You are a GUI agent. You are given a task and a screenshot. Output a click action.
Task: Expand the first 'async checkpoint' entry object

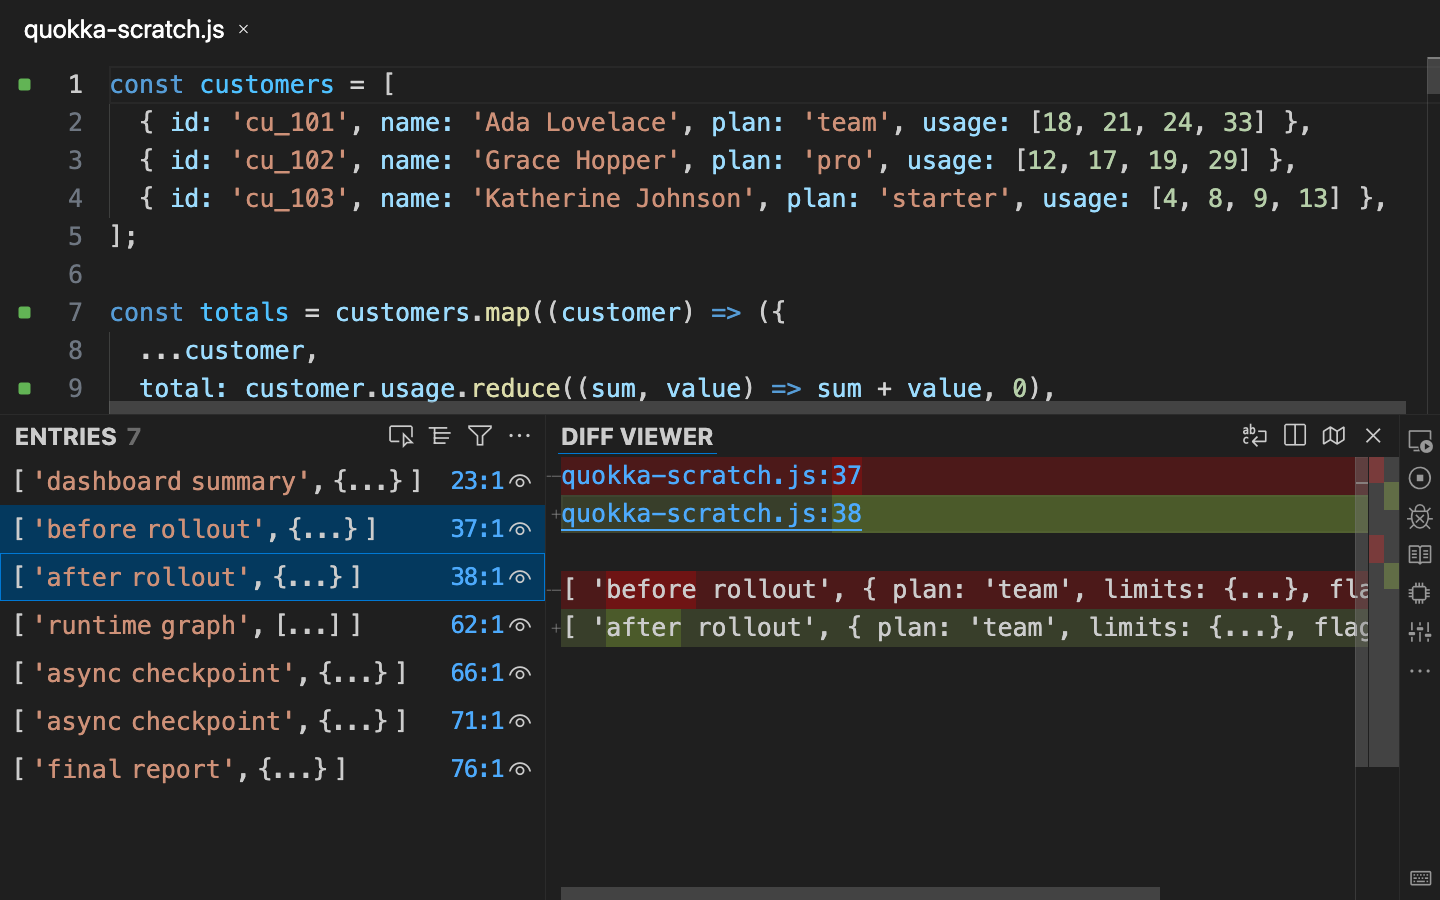[353, 673]
